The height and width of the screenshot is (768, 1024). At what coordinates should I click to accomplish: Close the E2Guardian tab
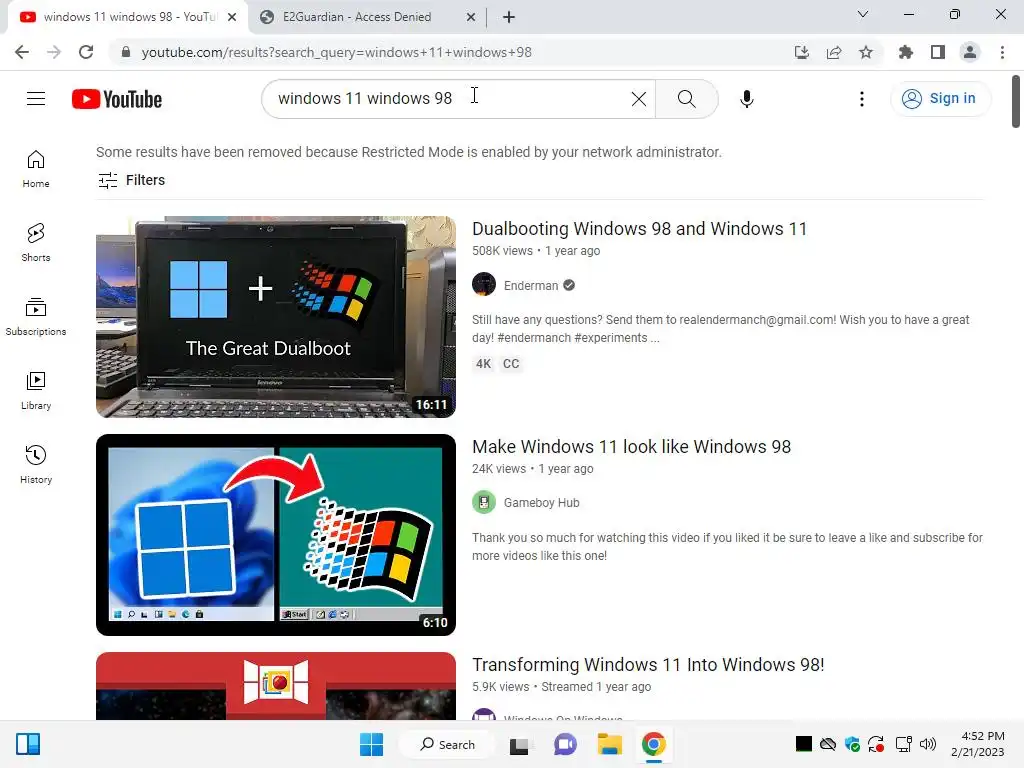click(x=470, y=18)
